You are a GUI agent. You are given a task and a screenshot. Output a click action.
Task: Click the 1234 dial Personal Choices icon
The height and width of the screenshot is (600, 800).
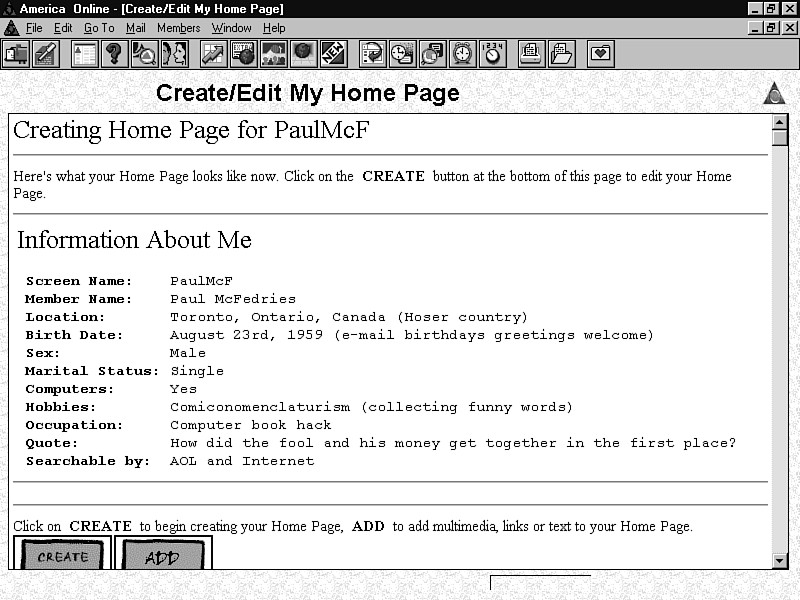point(493,54)
